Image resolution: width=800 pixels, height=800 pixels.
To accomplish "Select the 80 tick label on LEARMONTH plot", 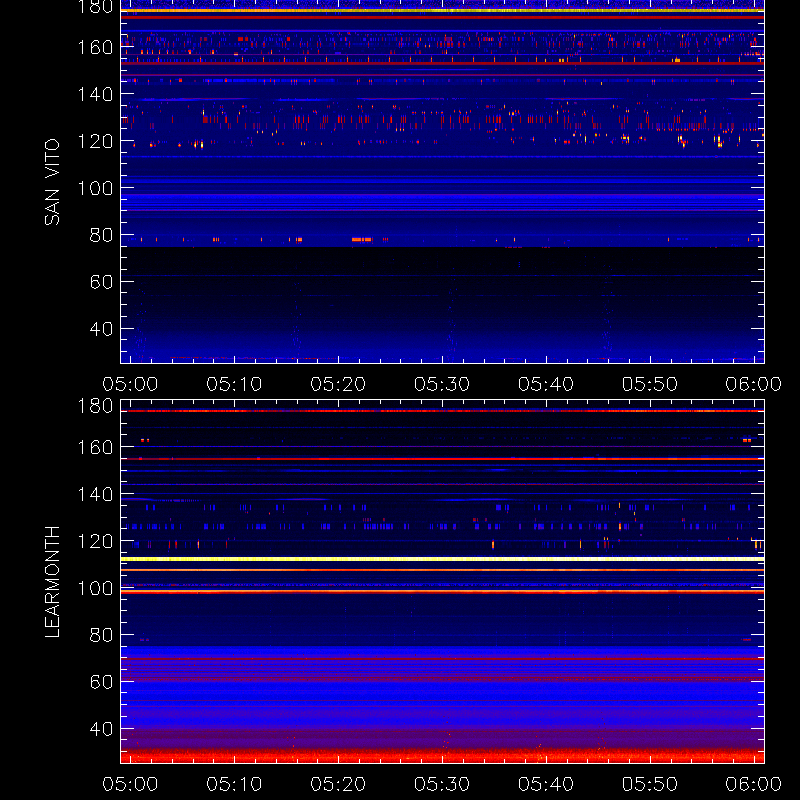I will point(101,635).
